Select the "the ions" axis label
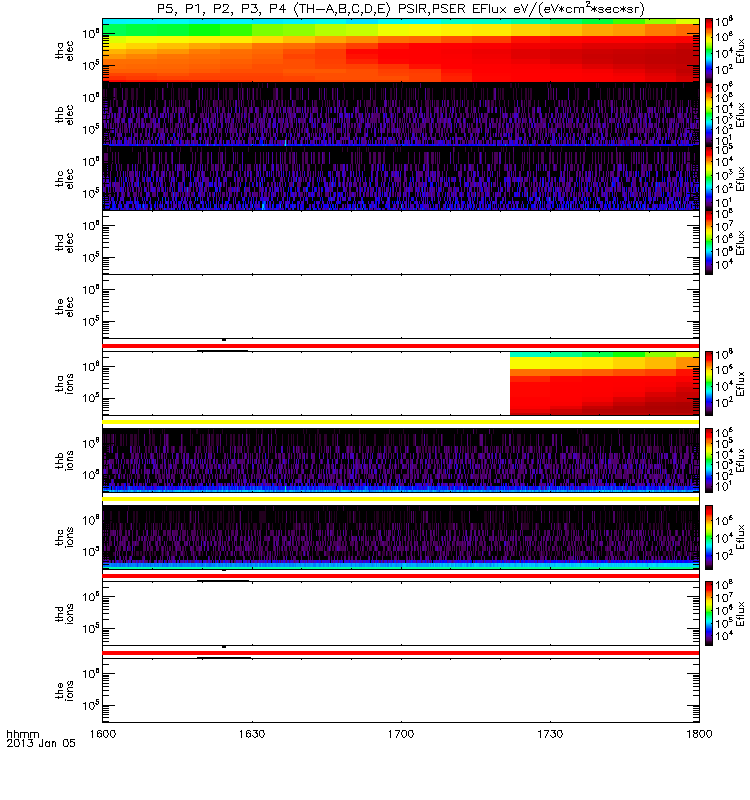The width and height of the screenshot is (750, 800). click(64, 690)
